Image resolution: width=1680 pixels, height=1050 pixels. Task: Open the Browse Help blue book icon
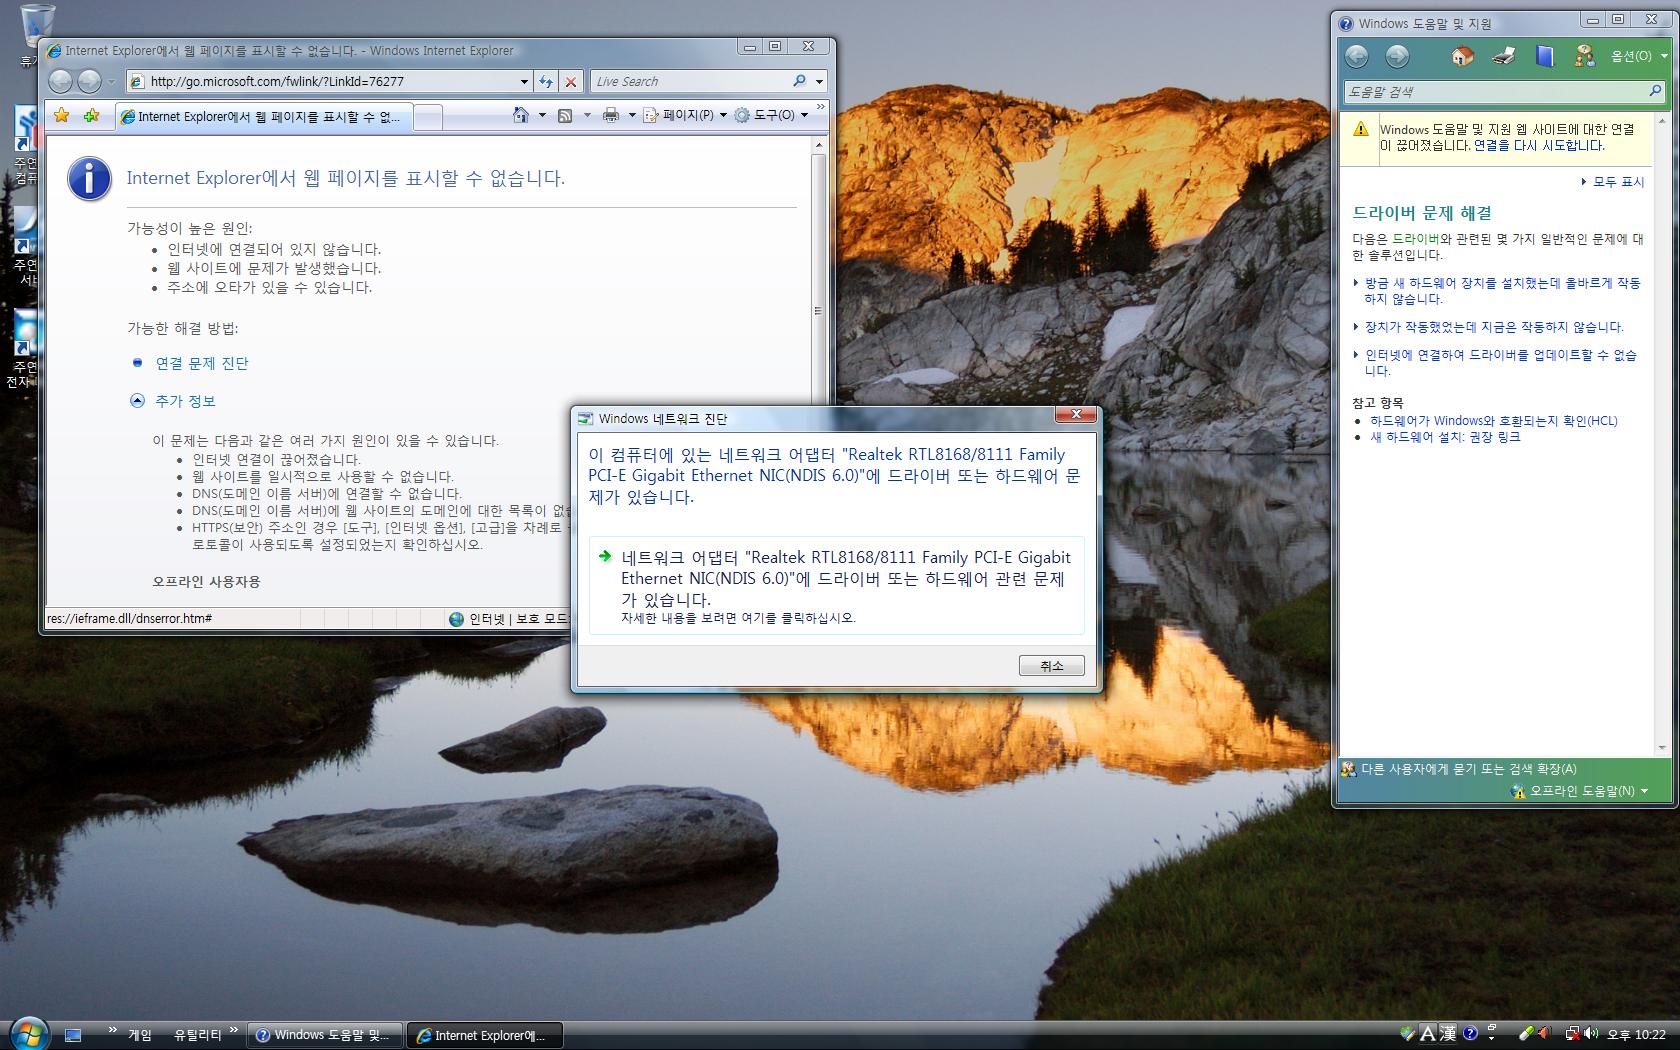[1545, 56]
